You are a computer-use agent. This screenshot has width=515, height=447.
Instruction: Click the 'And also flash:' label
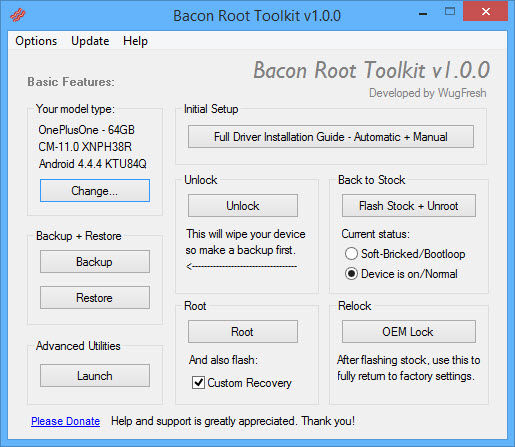tap(223, 360)
